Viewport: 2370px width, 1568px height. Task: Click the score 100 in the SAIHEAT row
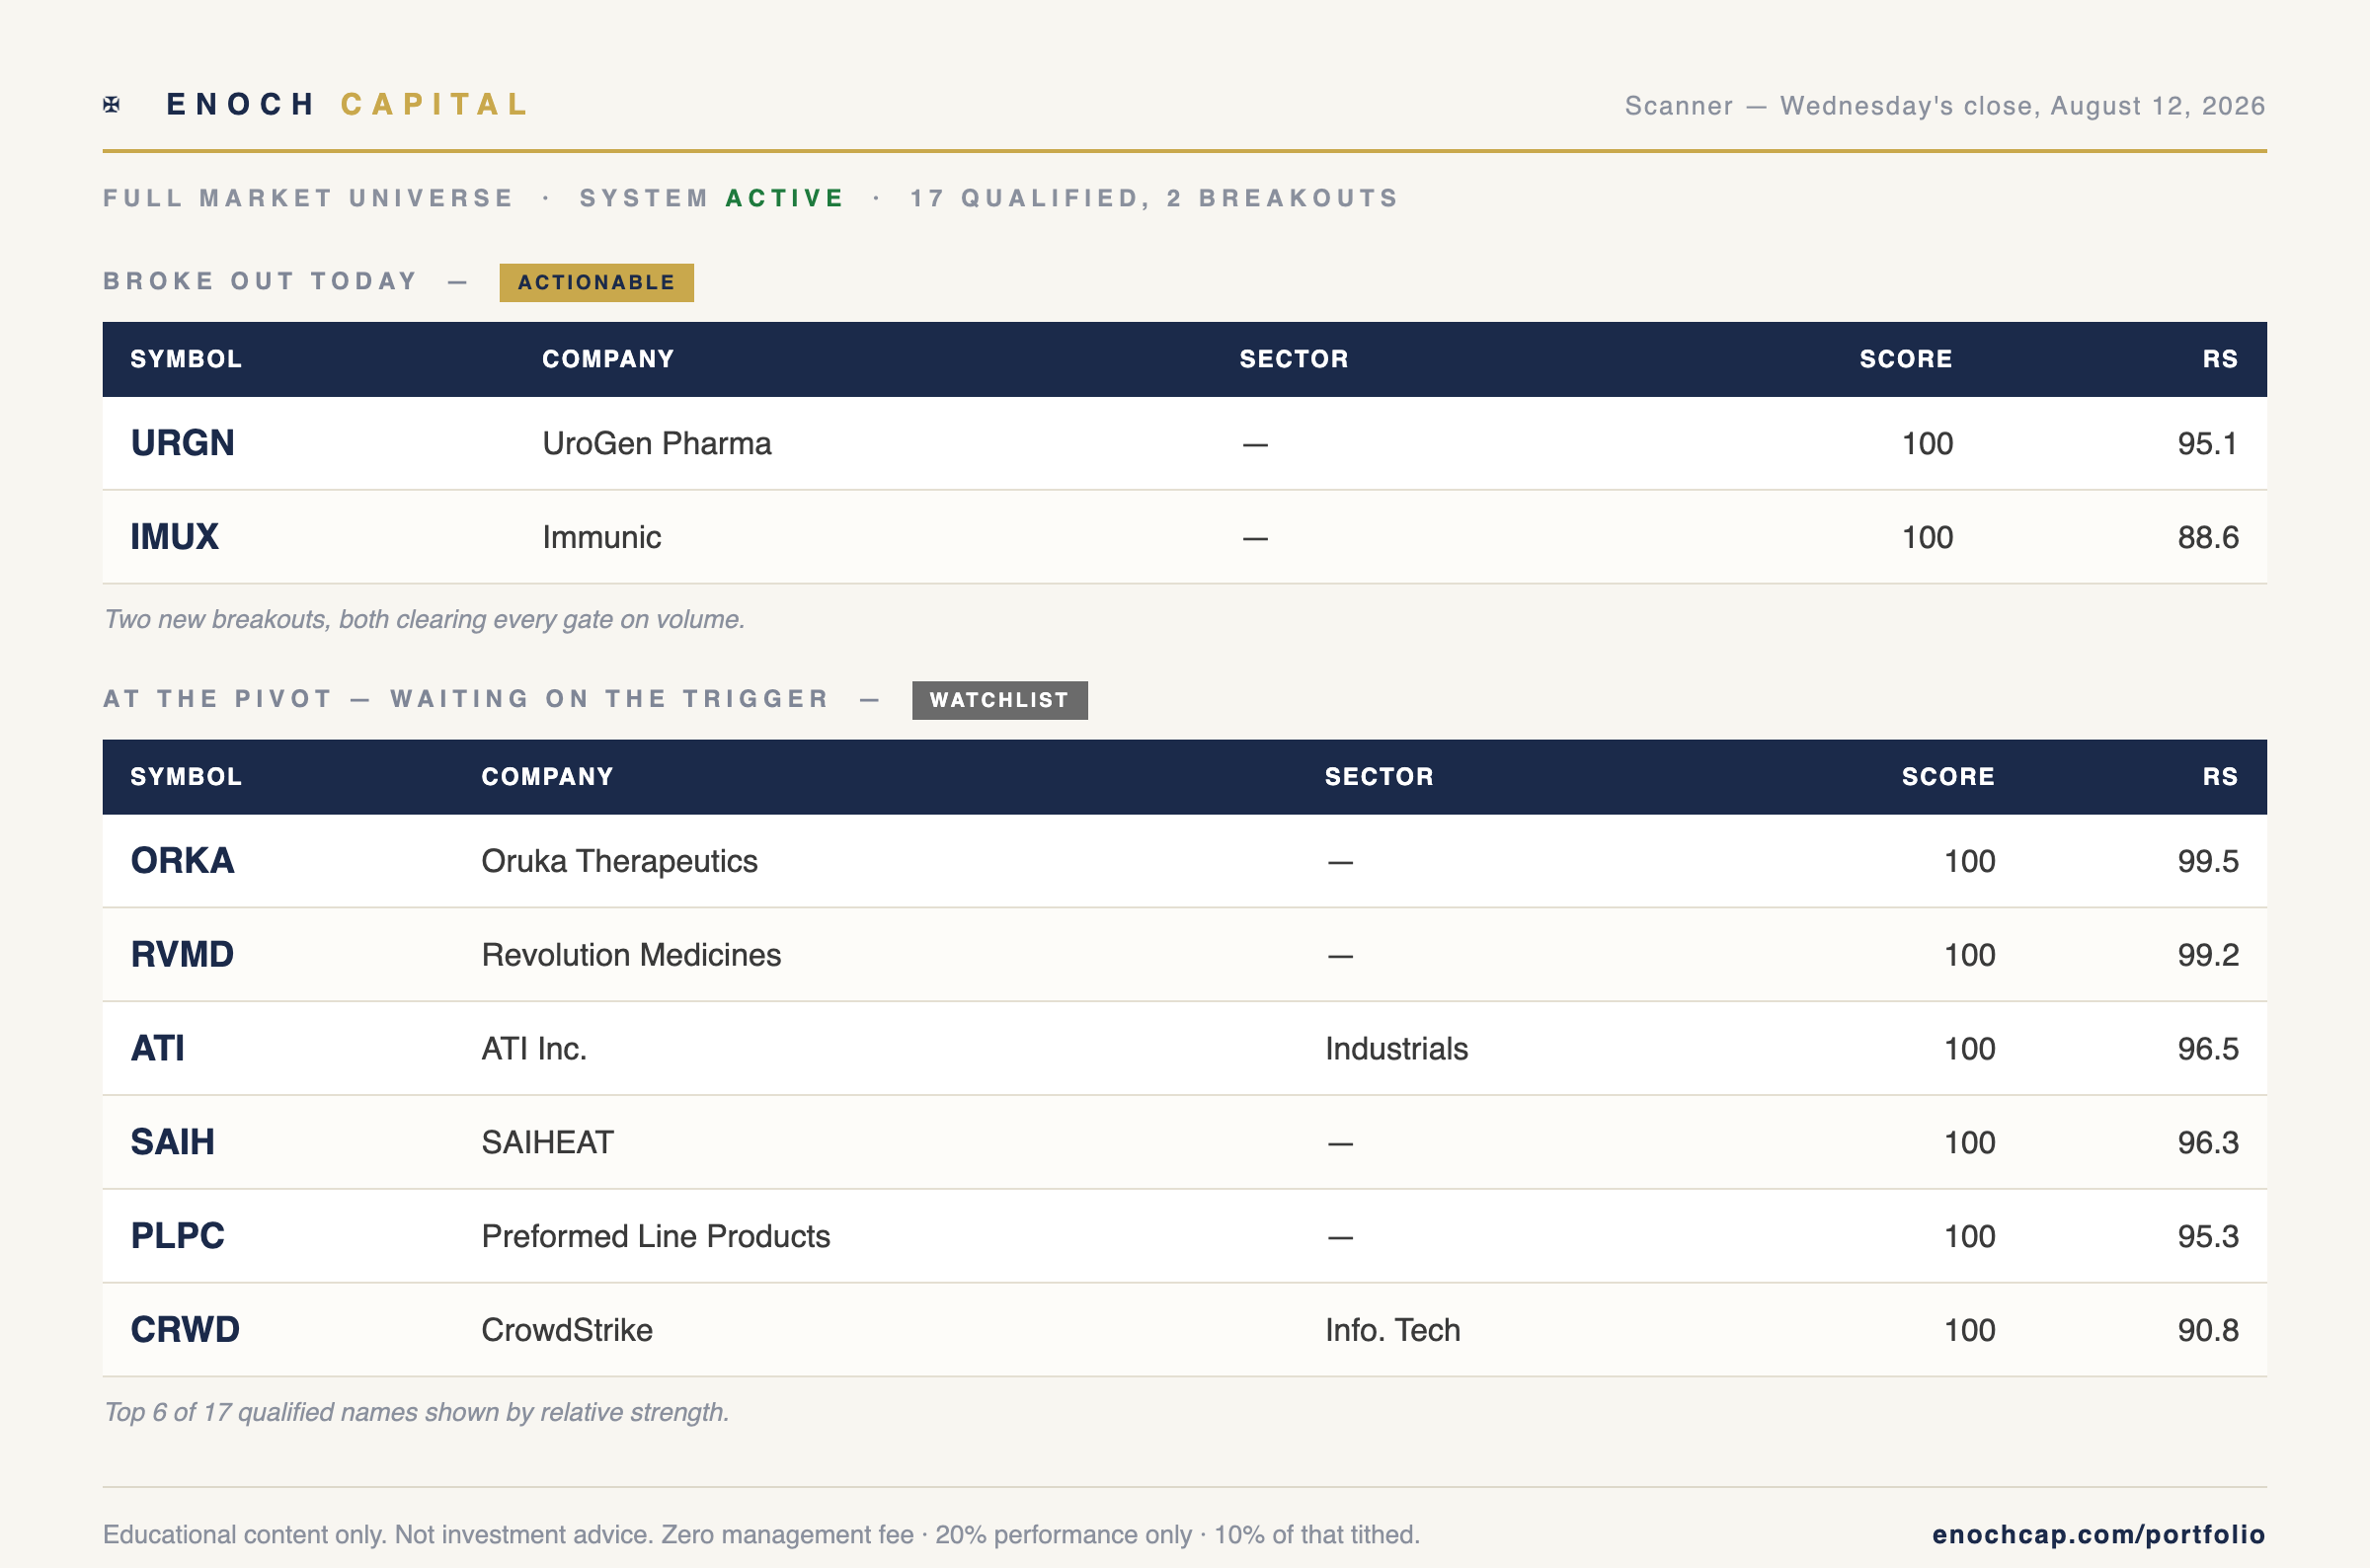[x=1969, y=1143]
